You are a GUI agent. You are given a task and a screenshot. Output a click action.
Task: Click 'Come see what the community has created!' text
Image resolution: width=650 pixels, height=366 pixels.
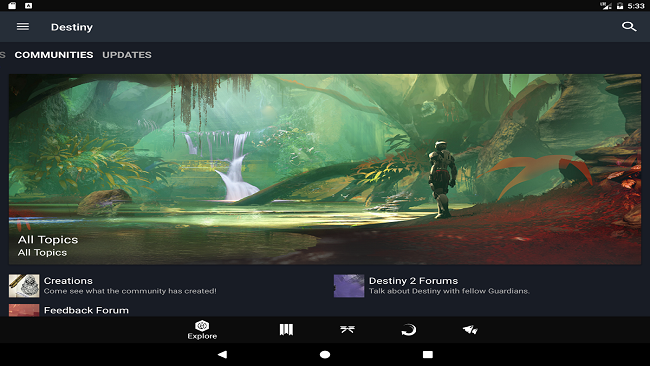point(130,291)
